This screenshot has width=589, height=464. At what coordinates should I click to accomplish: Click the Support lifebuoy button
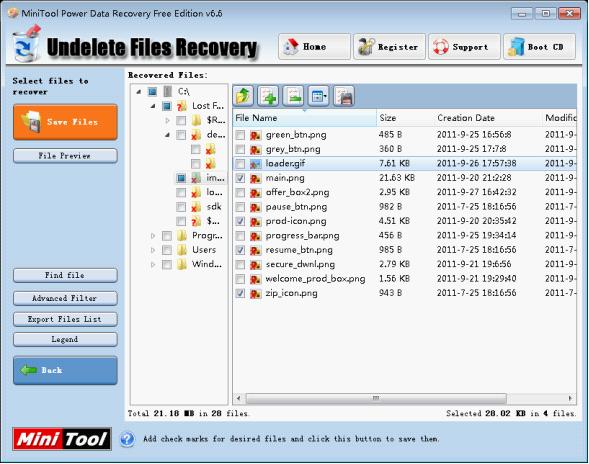pyautogui.click(x=464, y=47)
